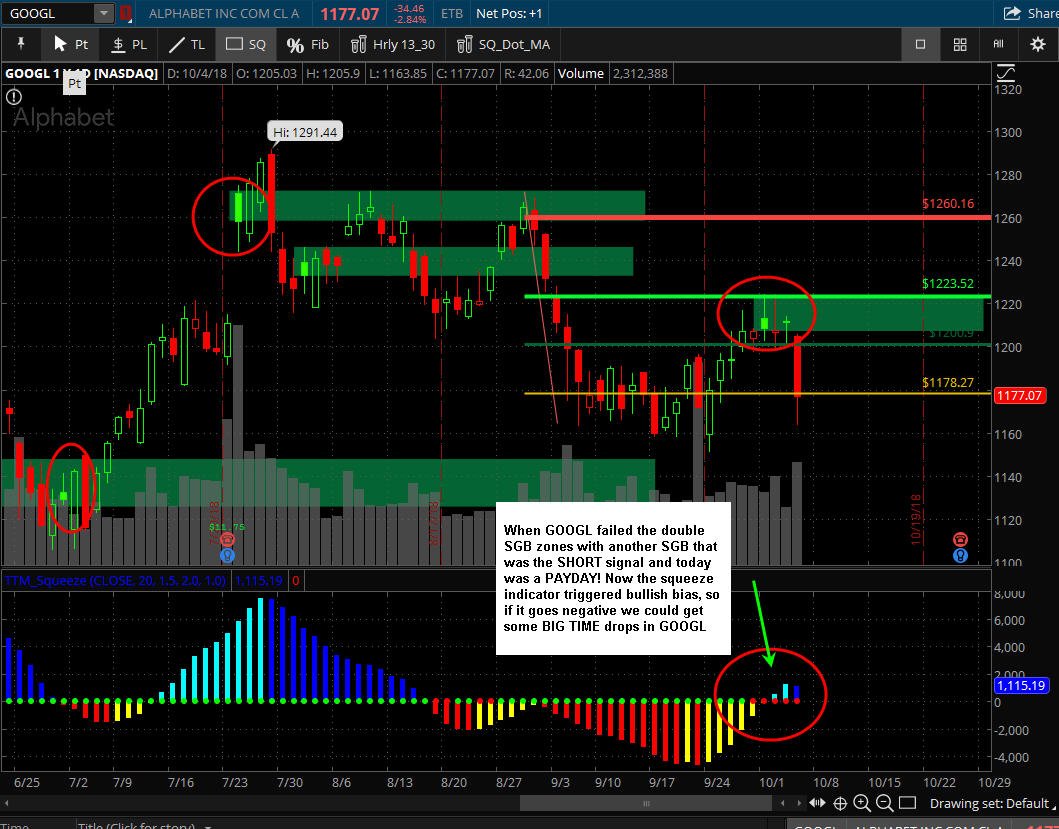The height and width of the screenshot is (829, 1059).
Task: Click the GOOGL symbol entry field
Action: [x=48, y=13]
